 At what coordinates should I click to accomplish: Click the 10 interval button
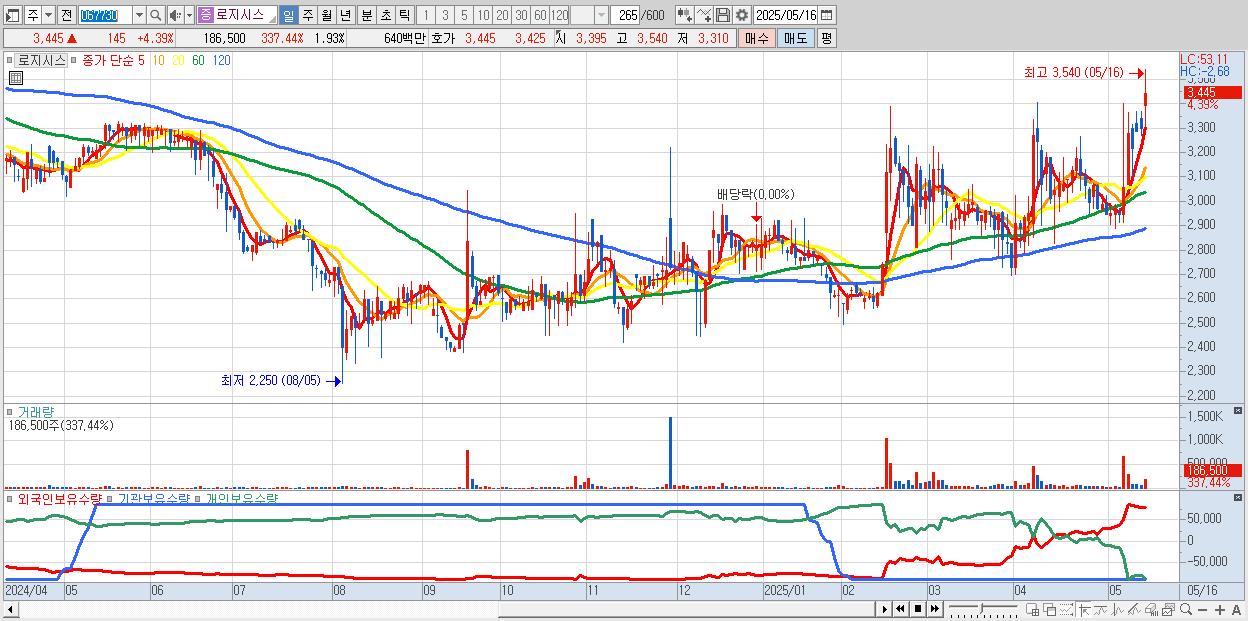[483, 15]
